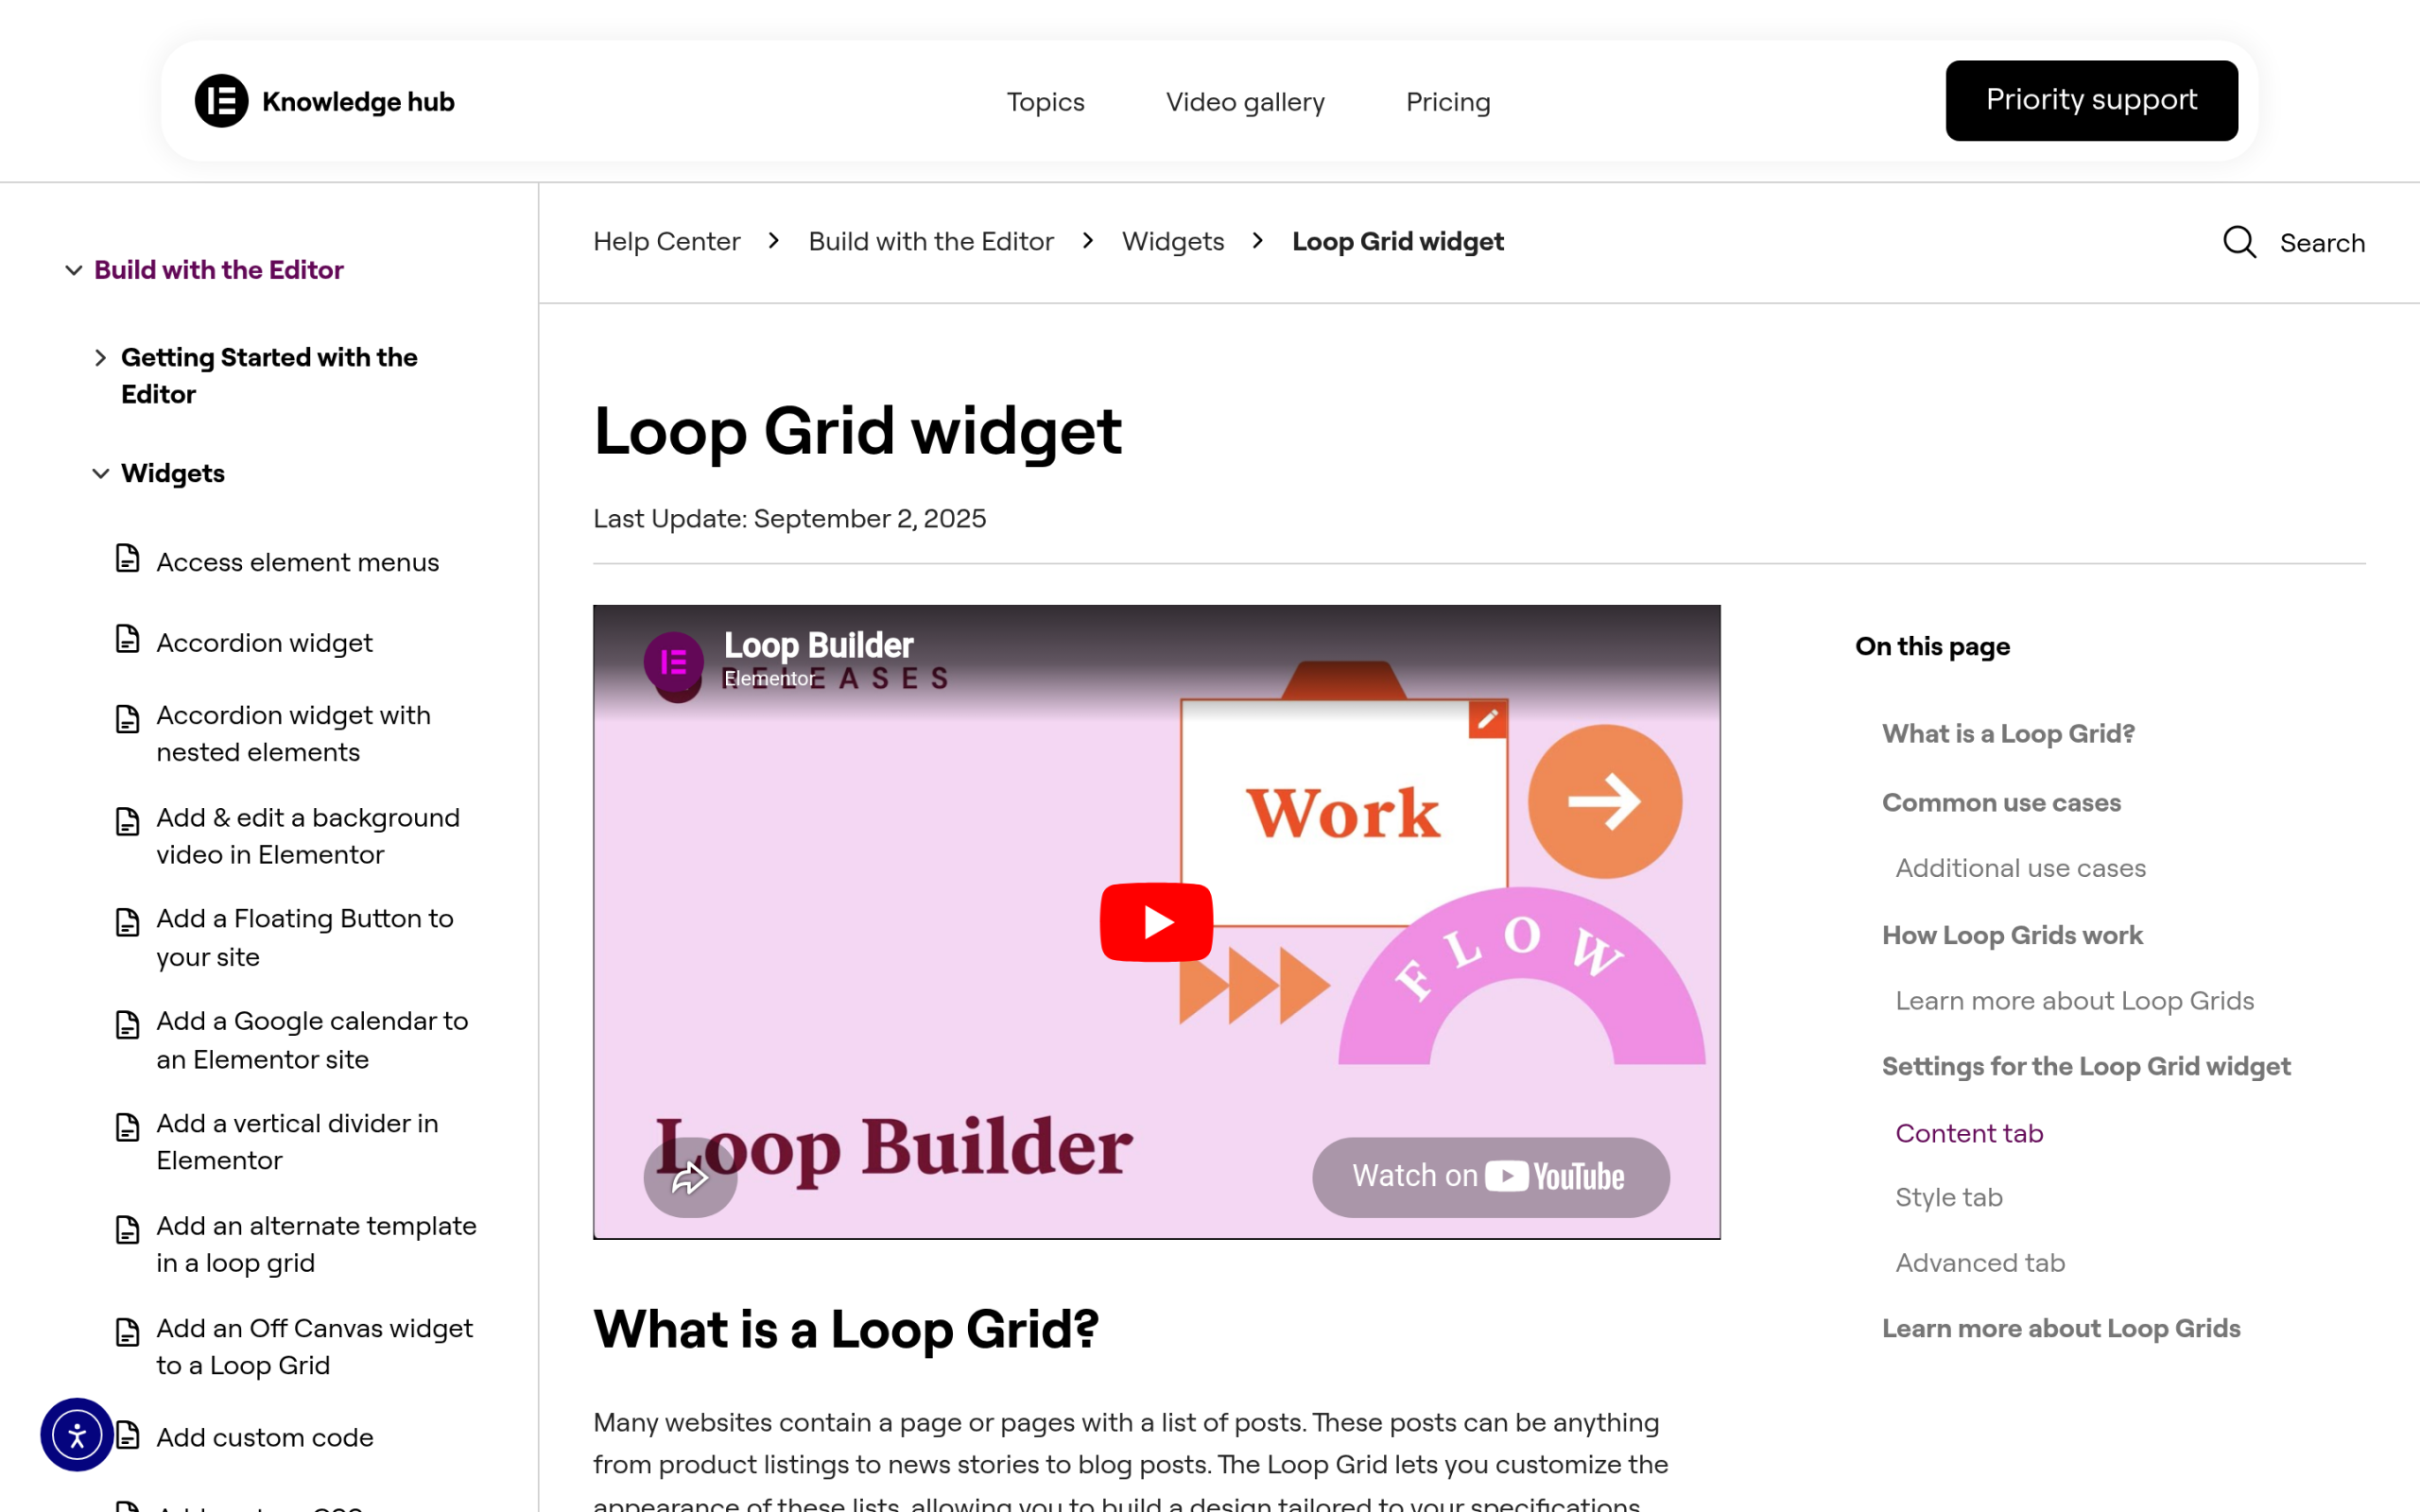Go to Build with the Editor breadcrumb
This screenshot has width=2420, height=1512.
click(931, 242)
